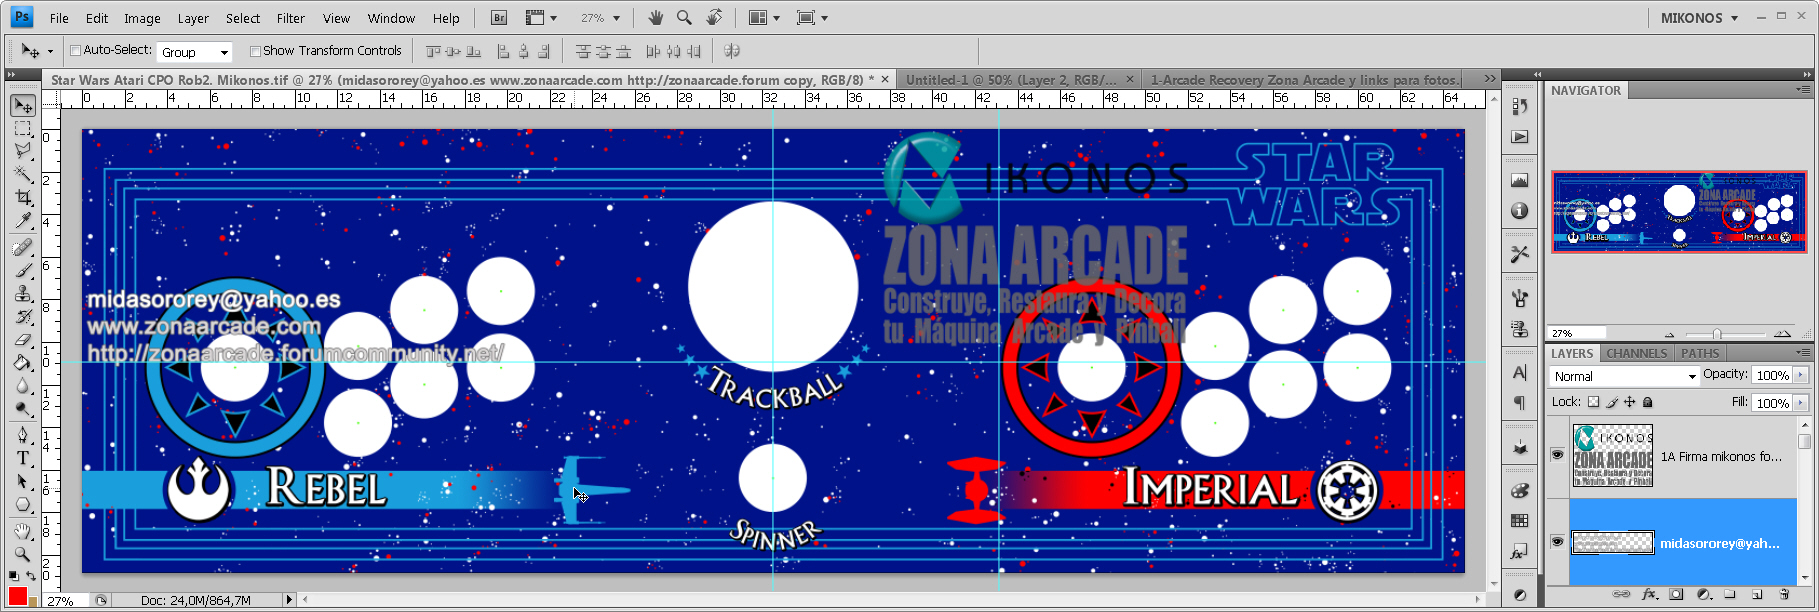1819x612 pixels.
Task: Click the Add layer style fx button
Action: click(1650, 594)
